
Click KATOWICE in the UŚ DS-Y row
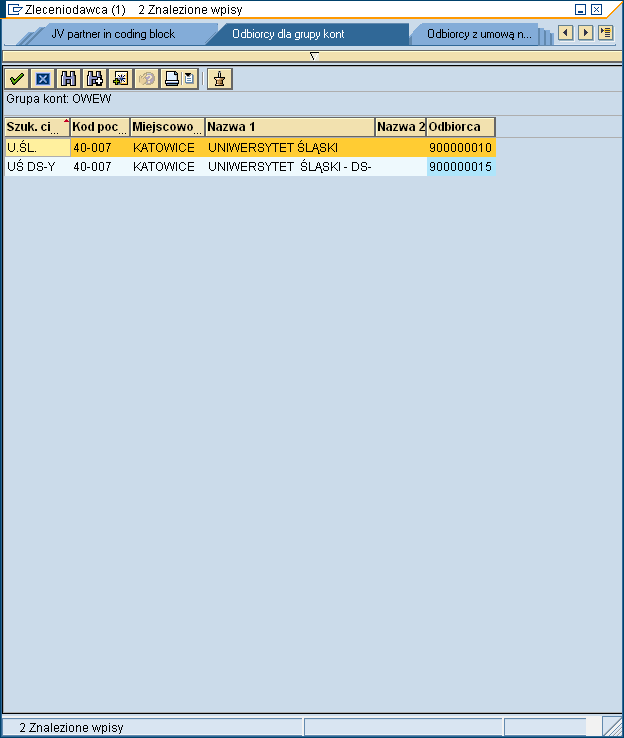(168, 167)
